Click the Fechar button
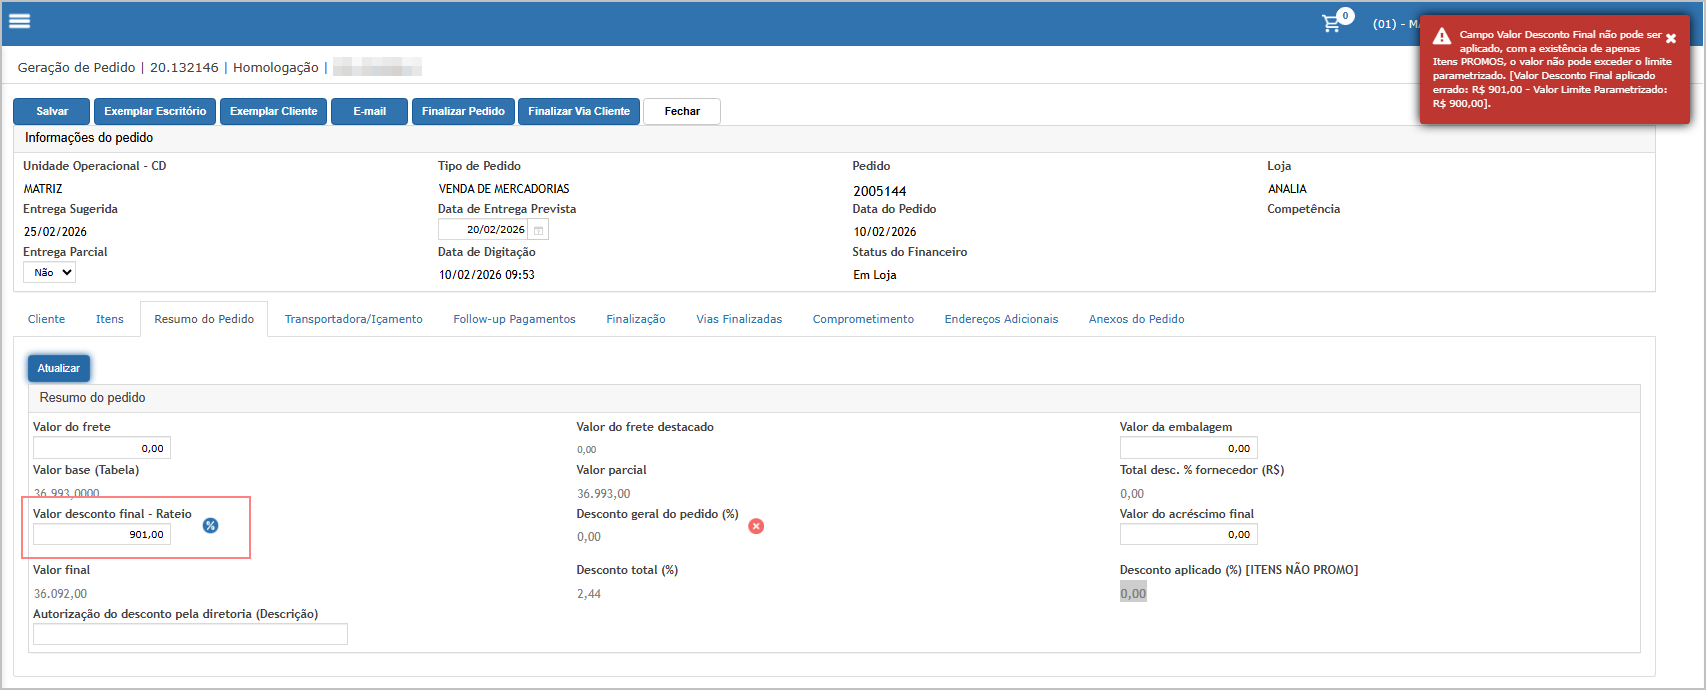 [682, 111]
